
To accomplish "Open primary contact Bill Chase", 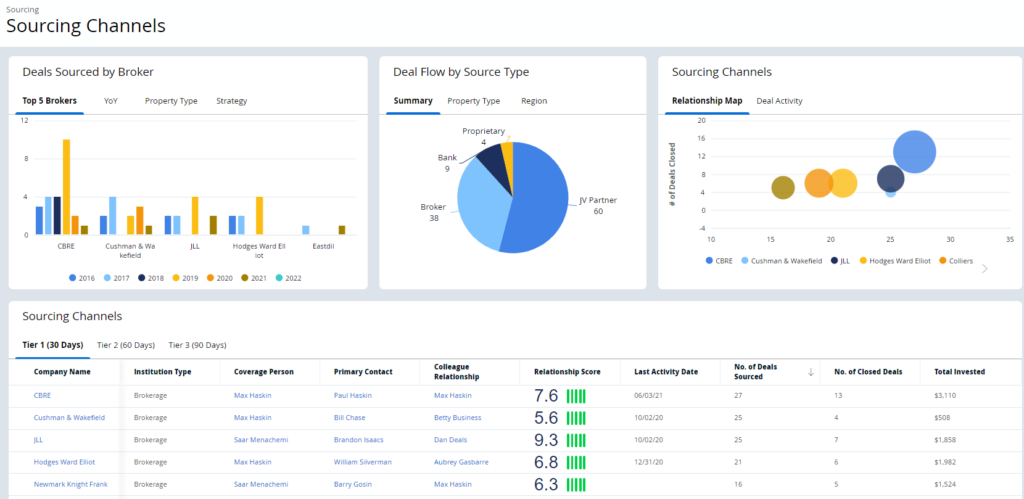I will pyautogui.click(x=349, y=417).
